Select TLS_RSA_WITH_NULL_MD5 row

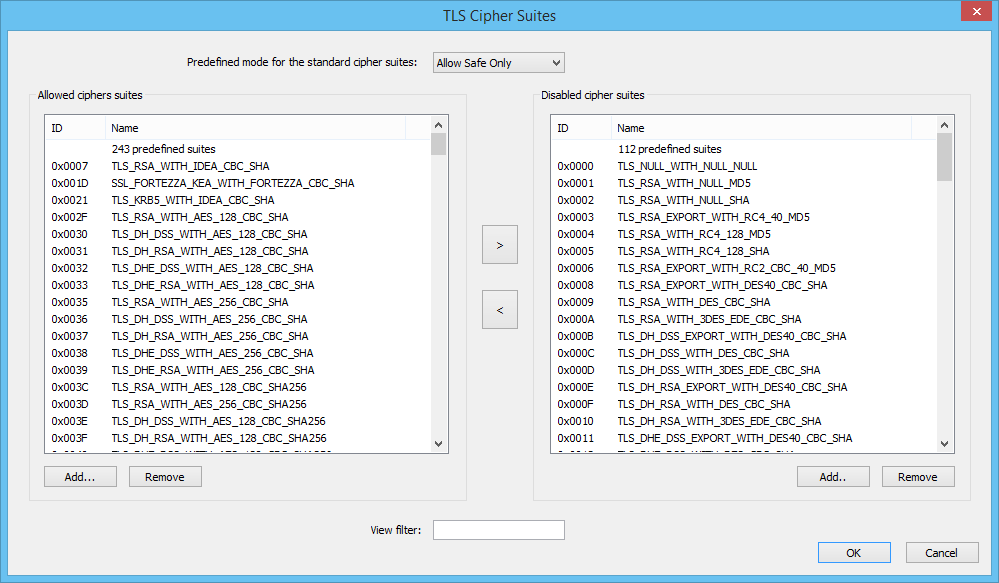coord(744,183)
